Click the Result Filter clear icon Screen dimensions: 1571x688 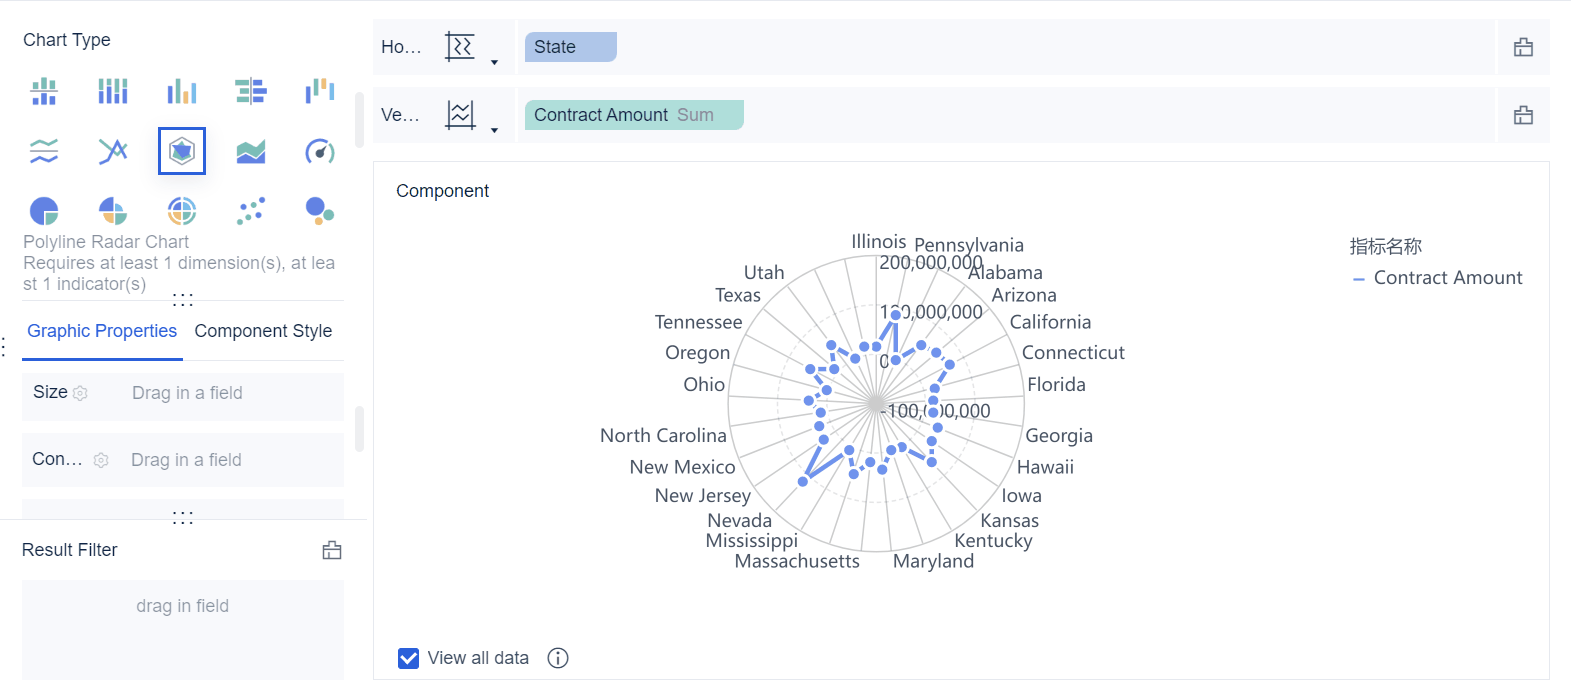[332, 550]
